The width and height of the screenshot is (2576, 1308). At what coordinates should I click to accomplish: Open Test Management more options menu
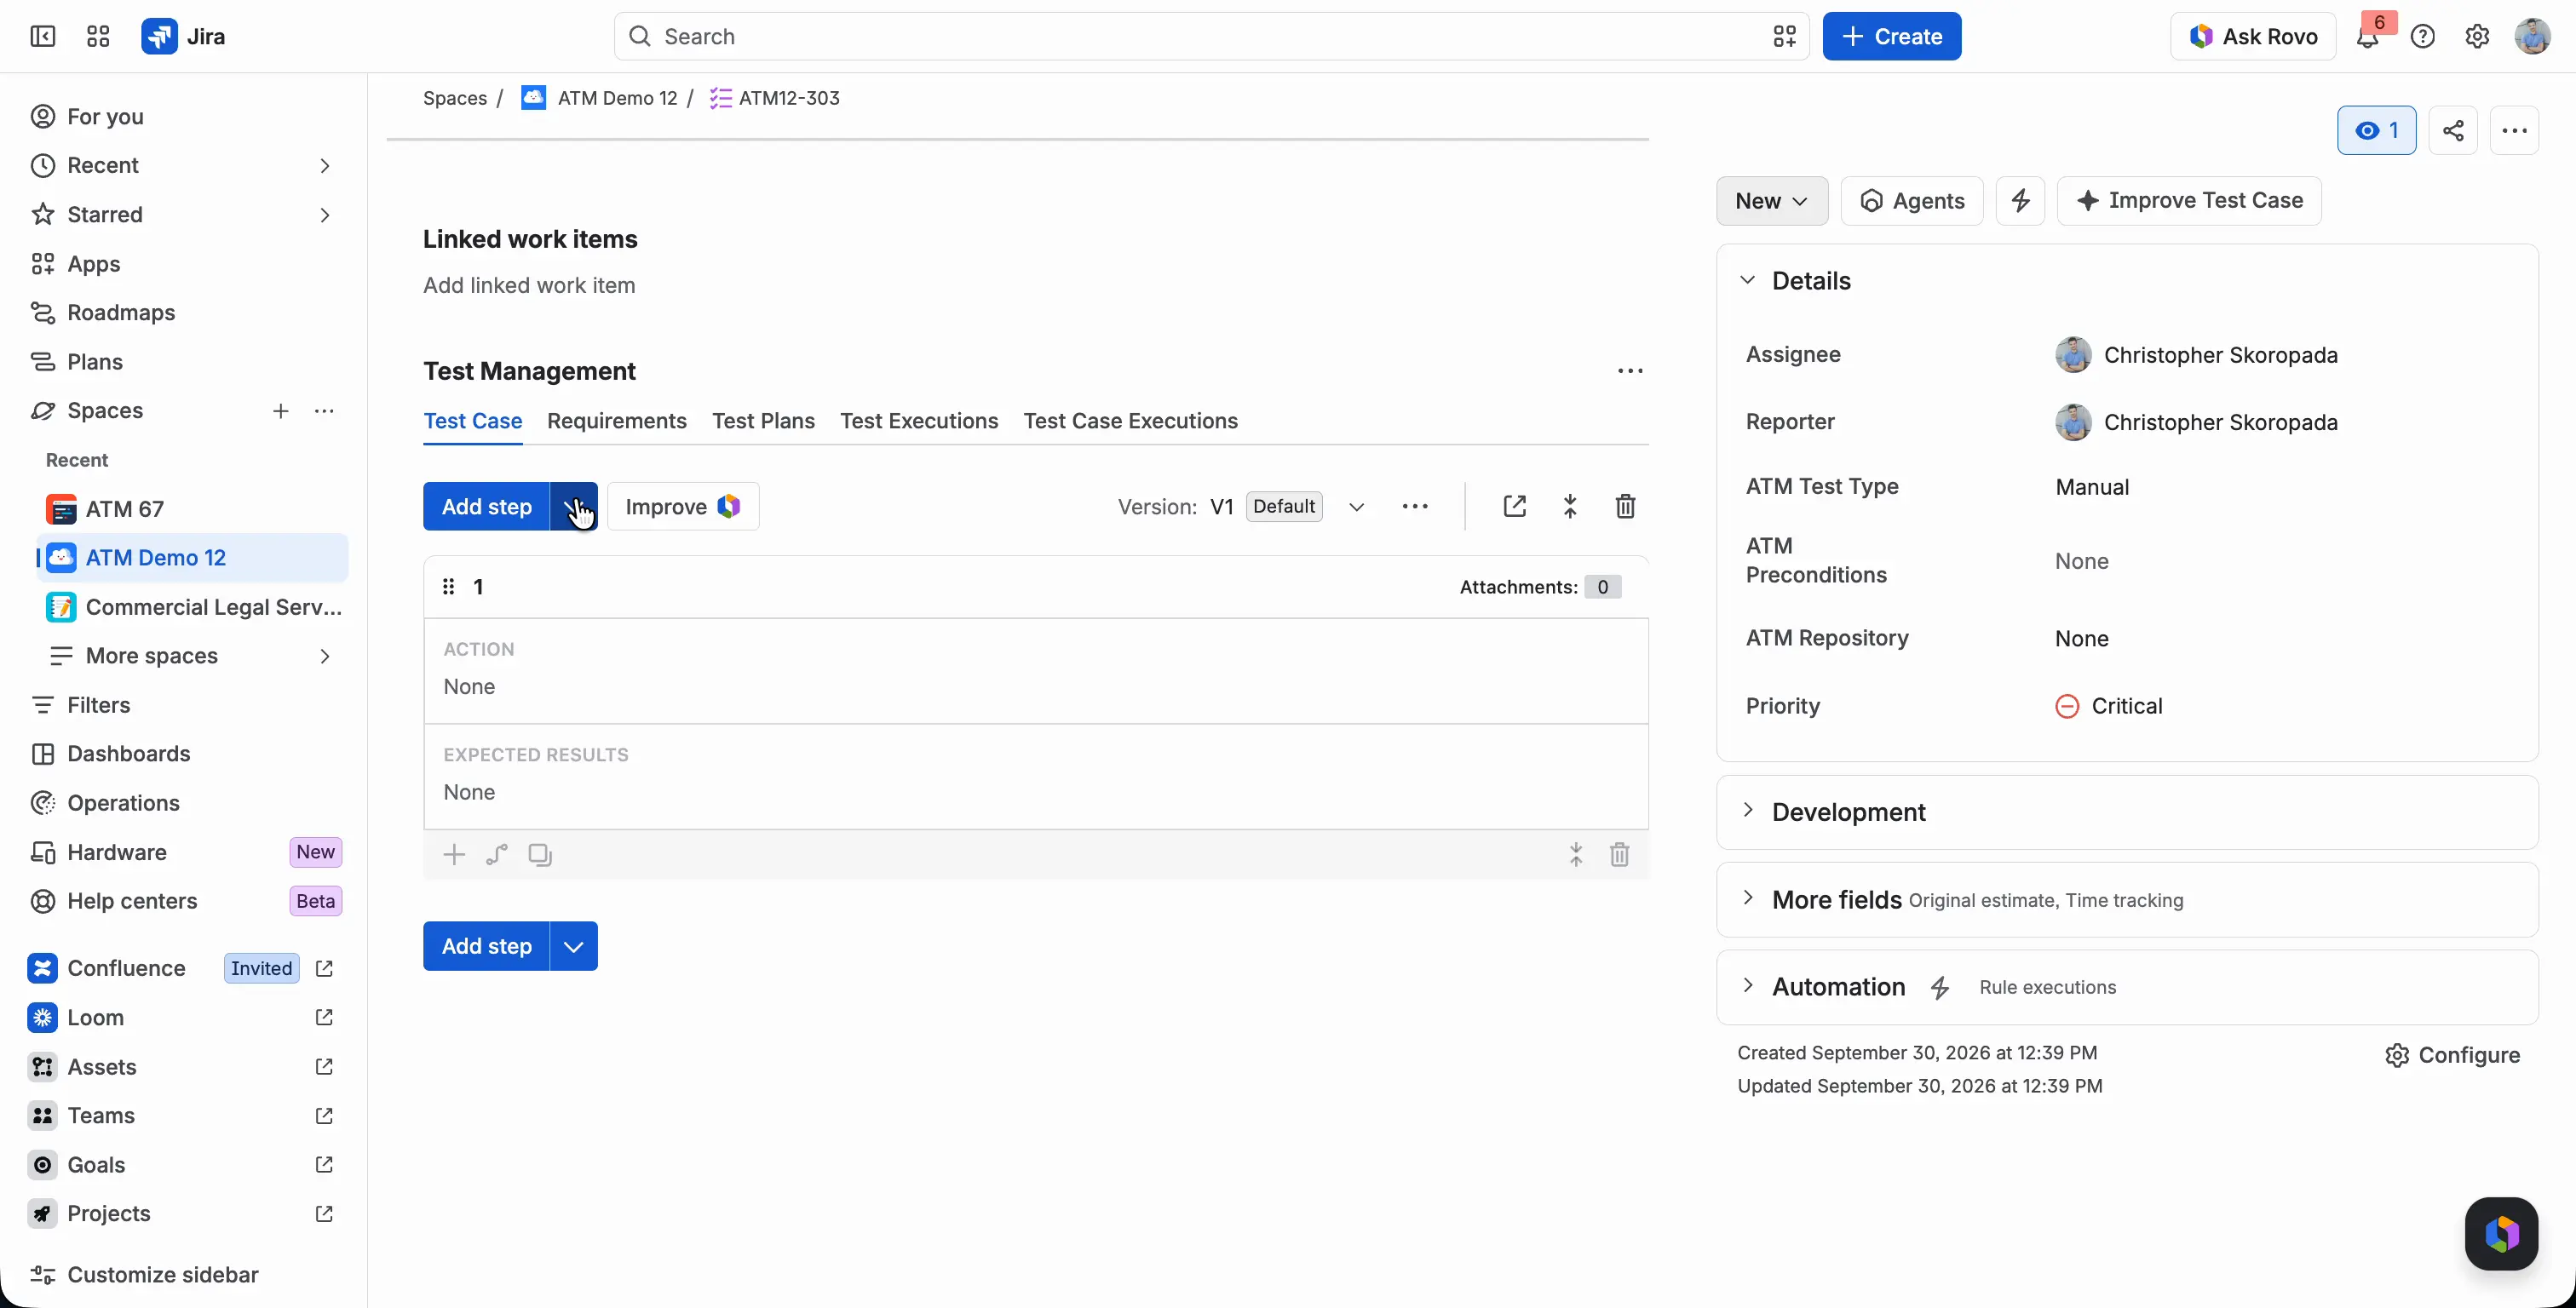[x=1630, y=371]
